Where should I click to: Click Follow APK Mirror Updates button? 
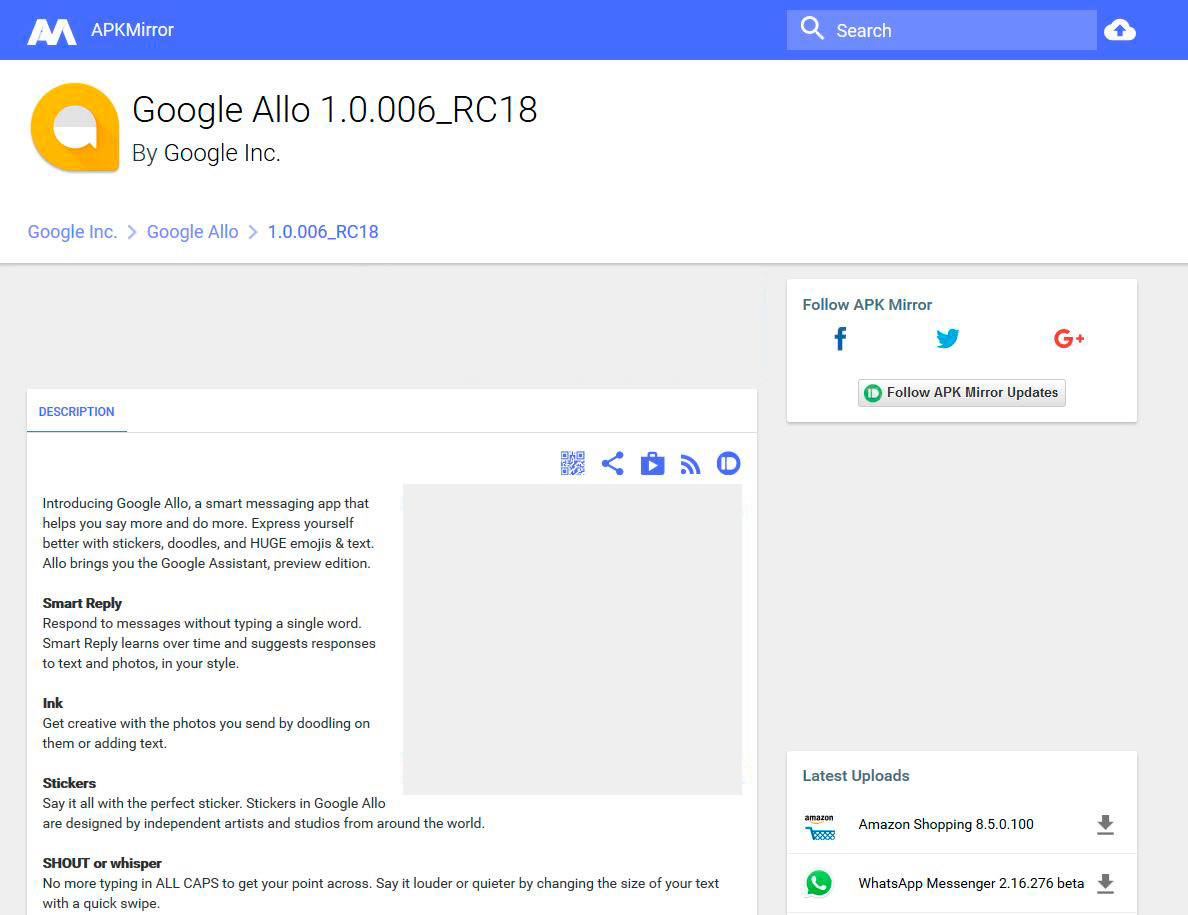click(x=961, y=392)
